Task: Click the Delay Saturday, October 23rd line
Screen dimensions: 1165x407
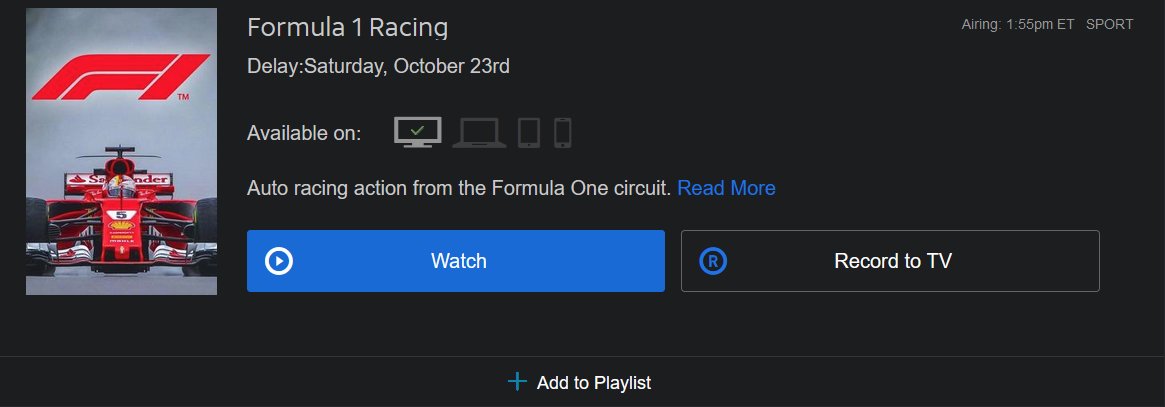Action: pyautogui.click(x=378, y=66)
